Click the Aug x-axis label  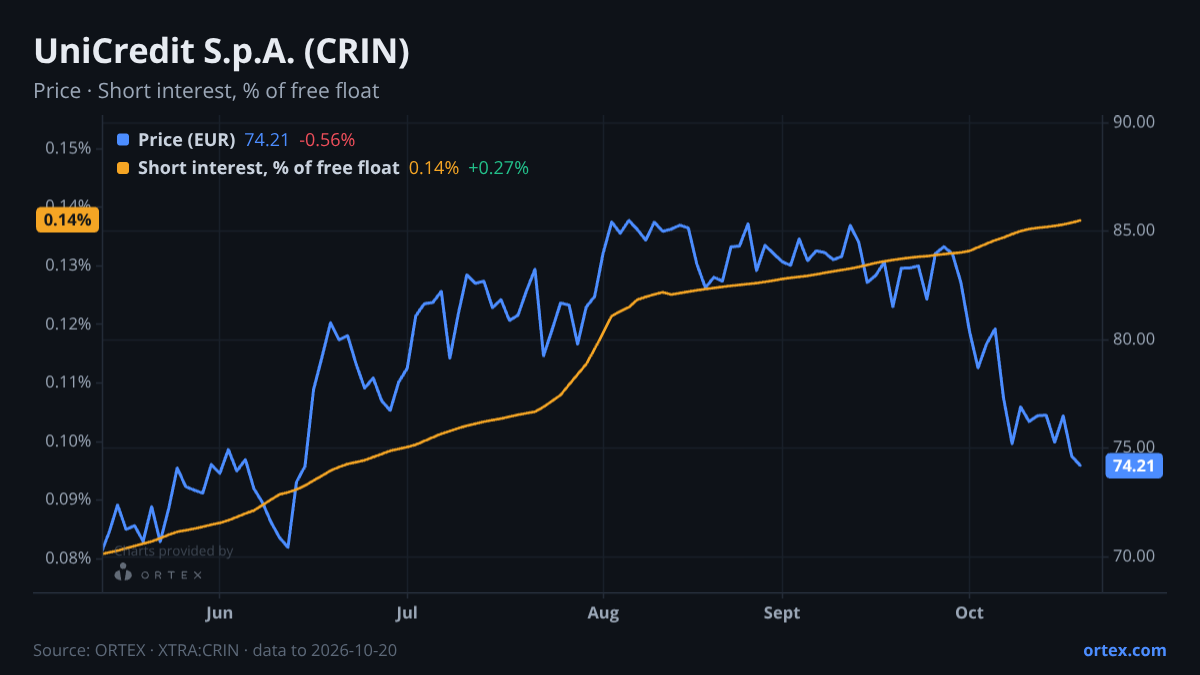603,613
